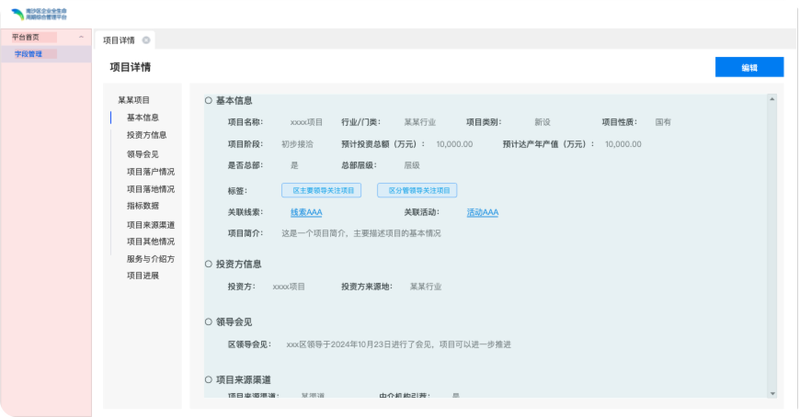Click the 新设 project category value
Viewport: 800px width, 417px height.
542,122
